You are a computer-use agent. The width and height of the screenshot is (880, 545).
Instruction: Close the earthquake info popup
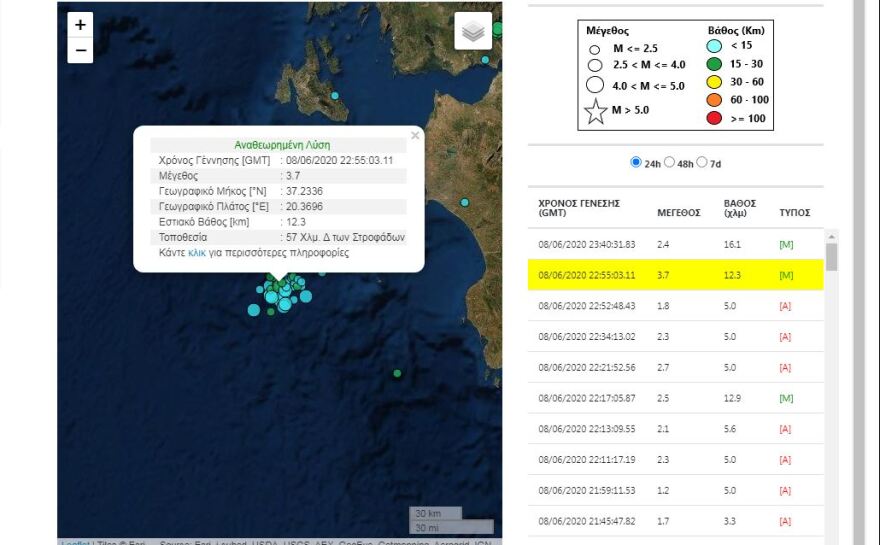415,136
